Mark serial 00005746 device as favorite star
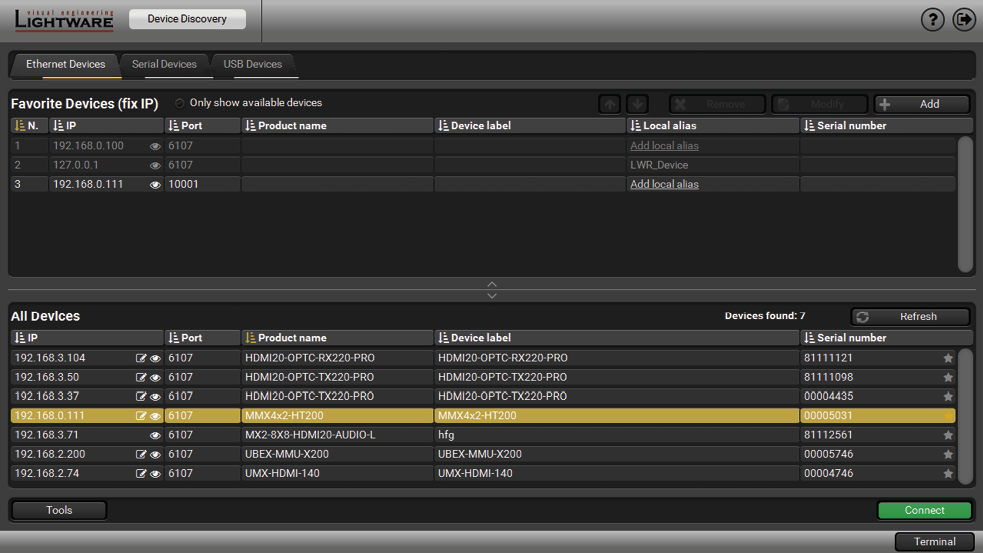This screenshot has height=553, width=983. click(x=948, y=455)
